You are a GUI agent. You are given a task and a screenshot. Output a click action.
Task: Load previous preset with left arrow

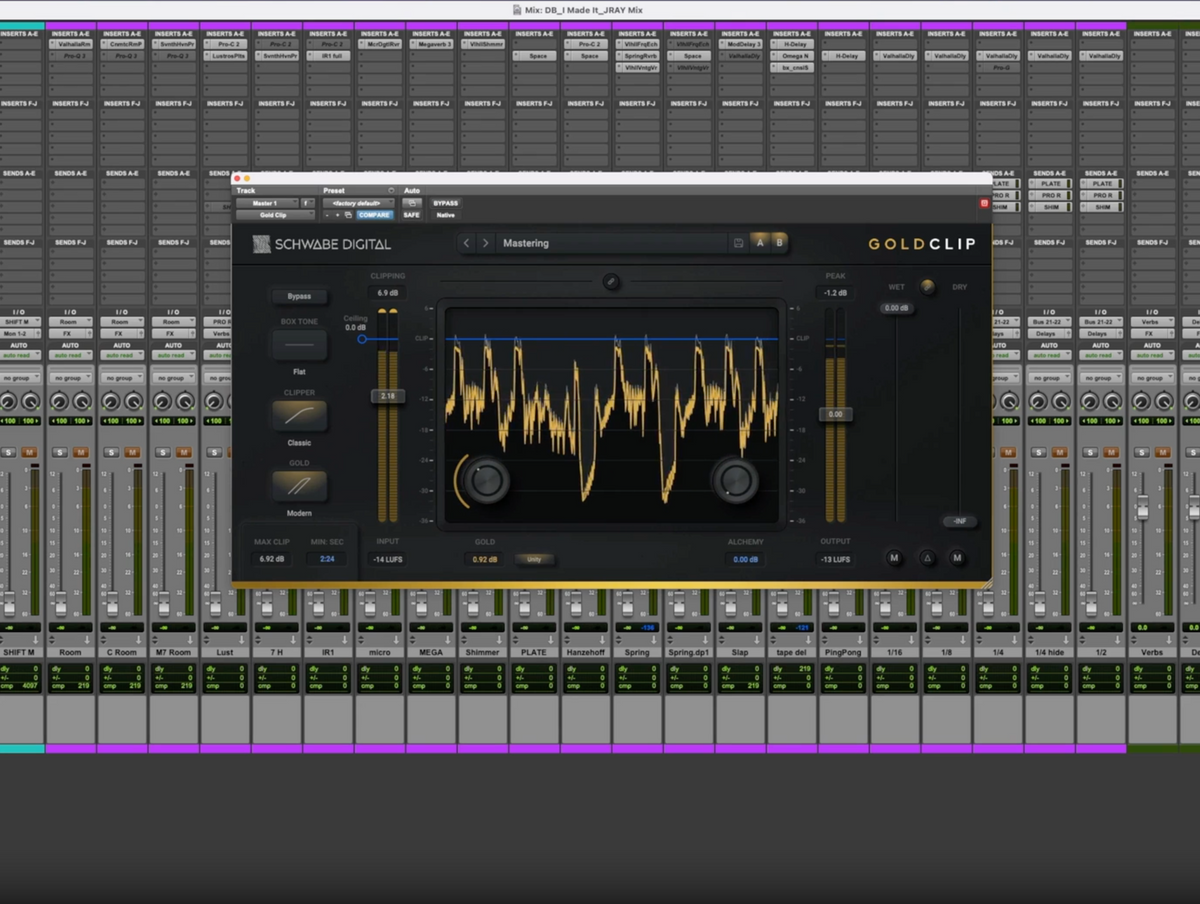coord(467,243)
